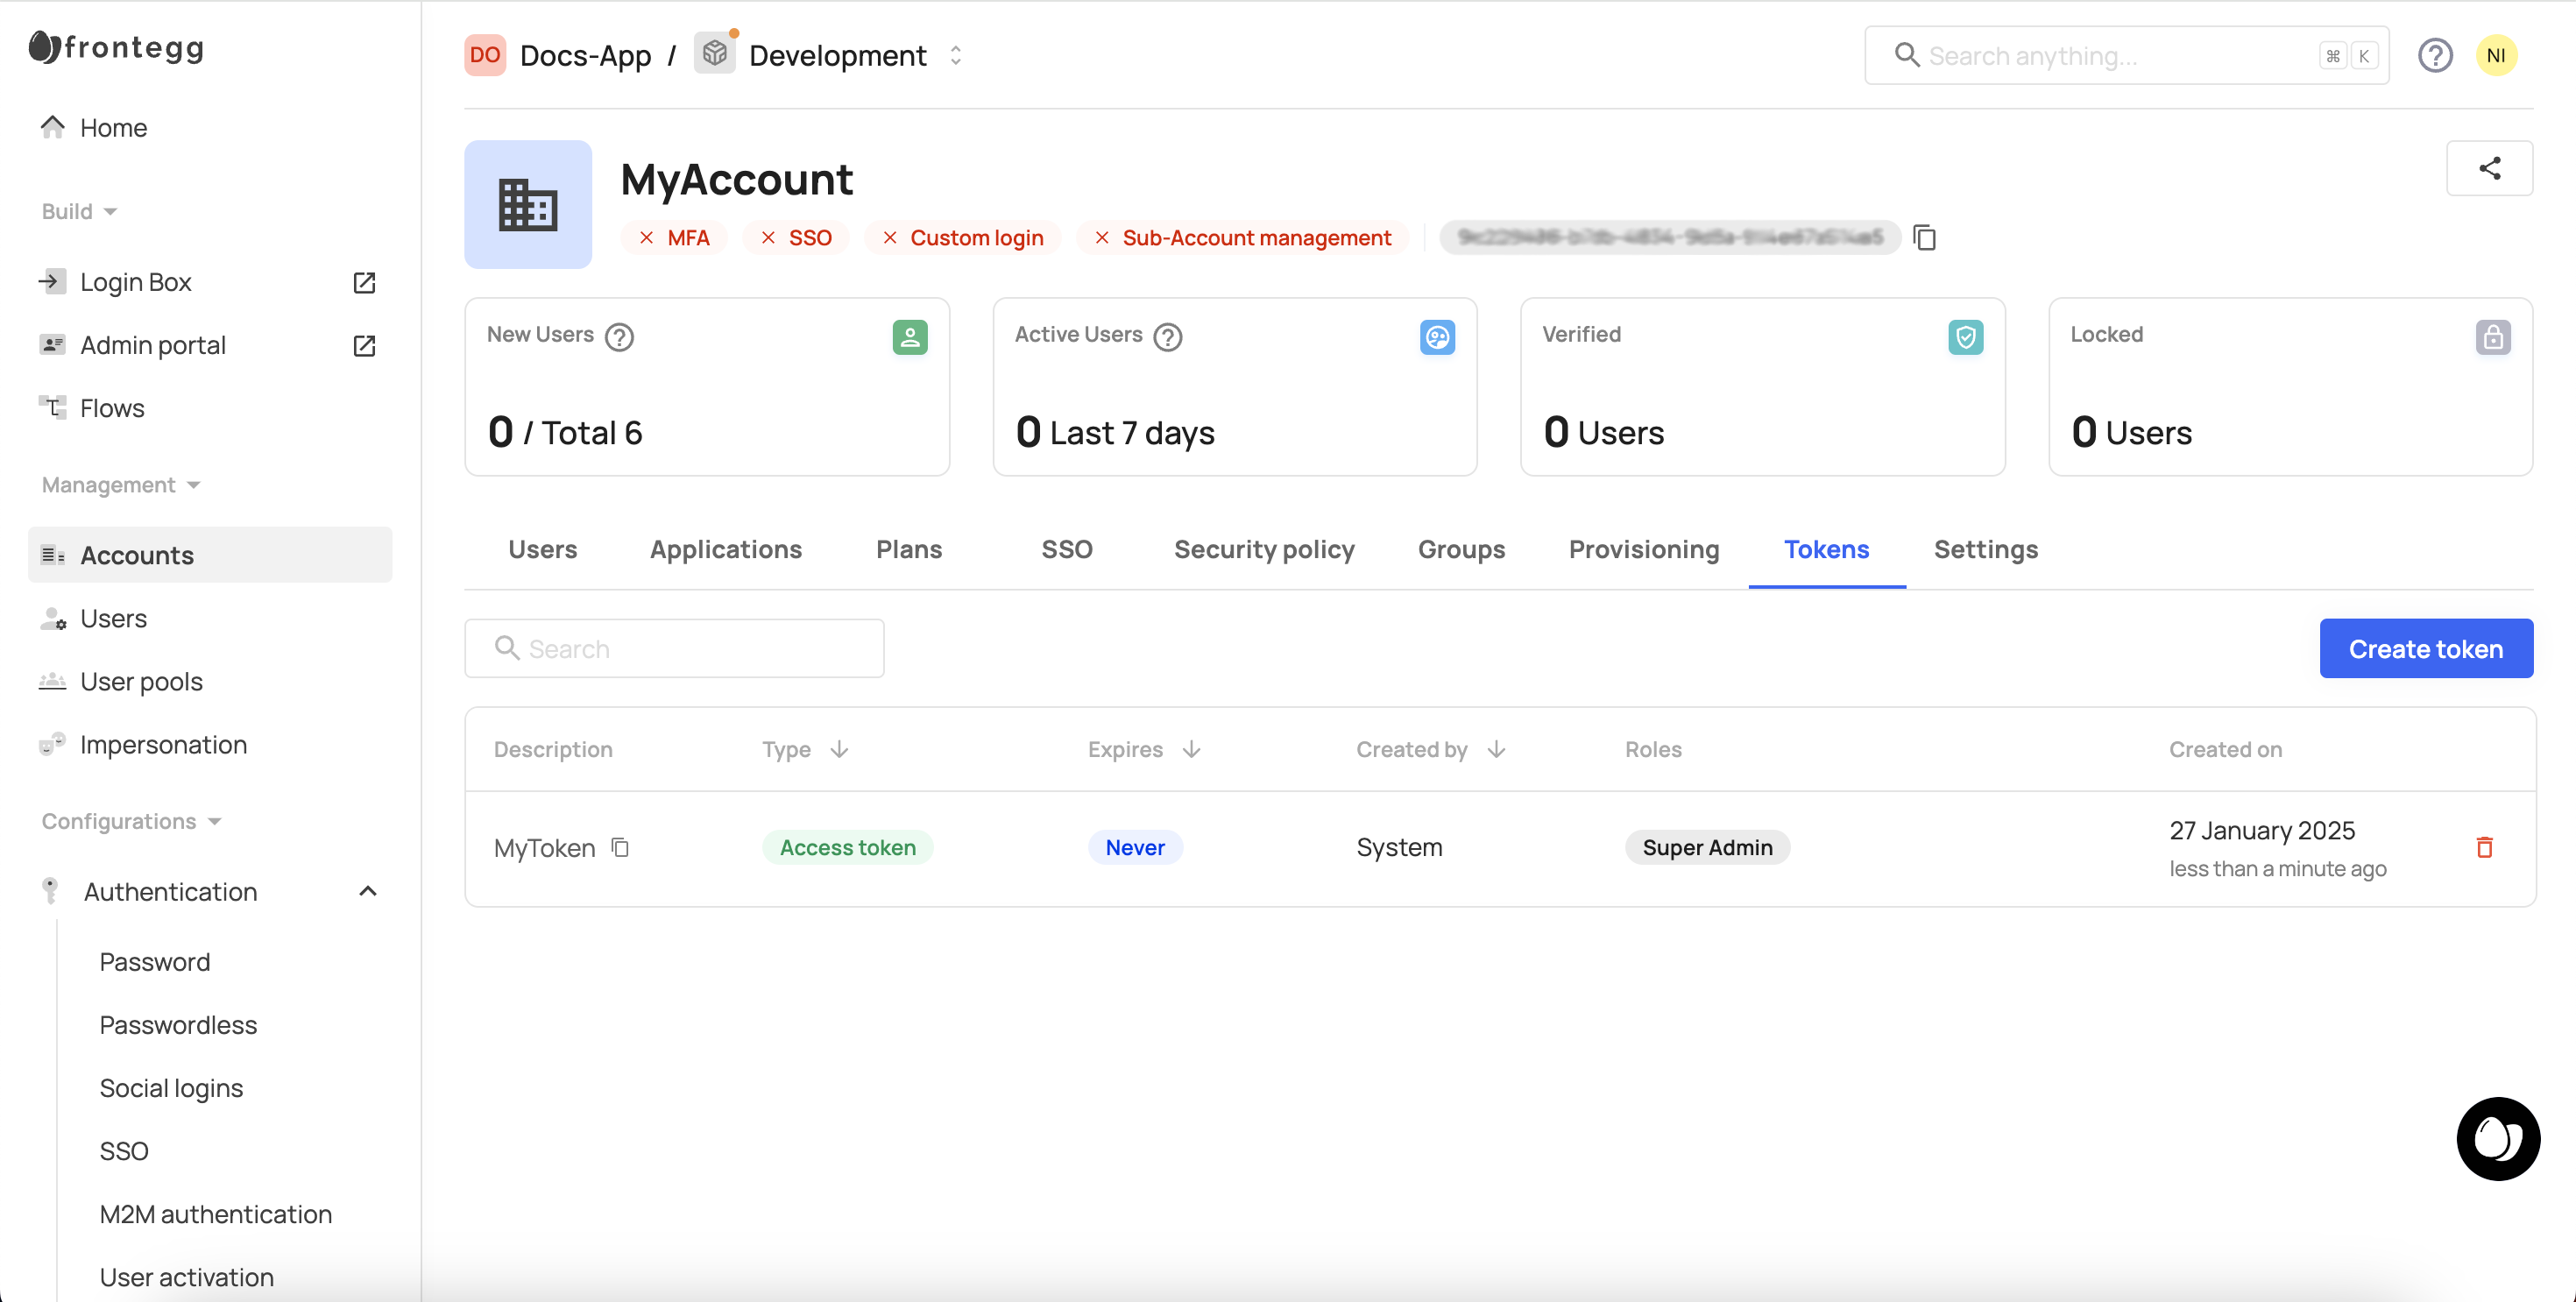Switch to the Security policy tab

1263,549
